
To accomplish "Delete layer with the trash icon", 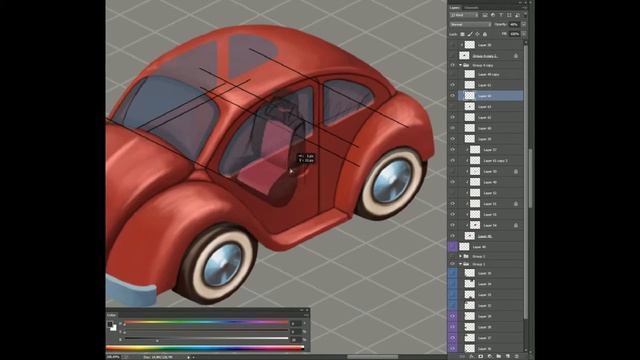I will (x=517, y=356).
